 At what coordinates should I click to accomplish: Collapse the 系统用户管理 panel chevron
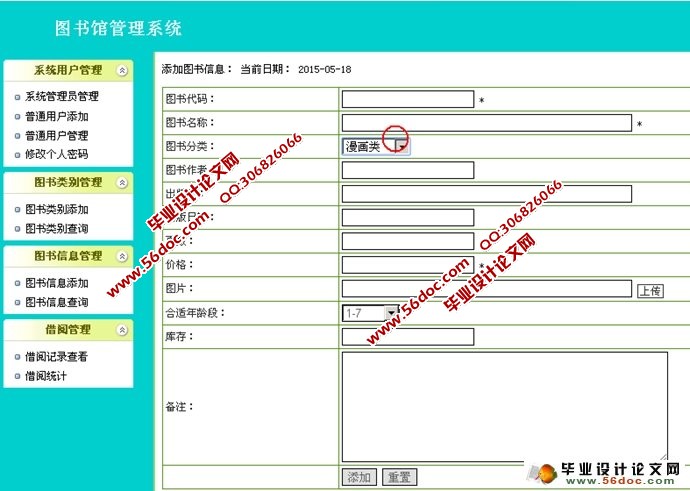[x=122, y=70]
